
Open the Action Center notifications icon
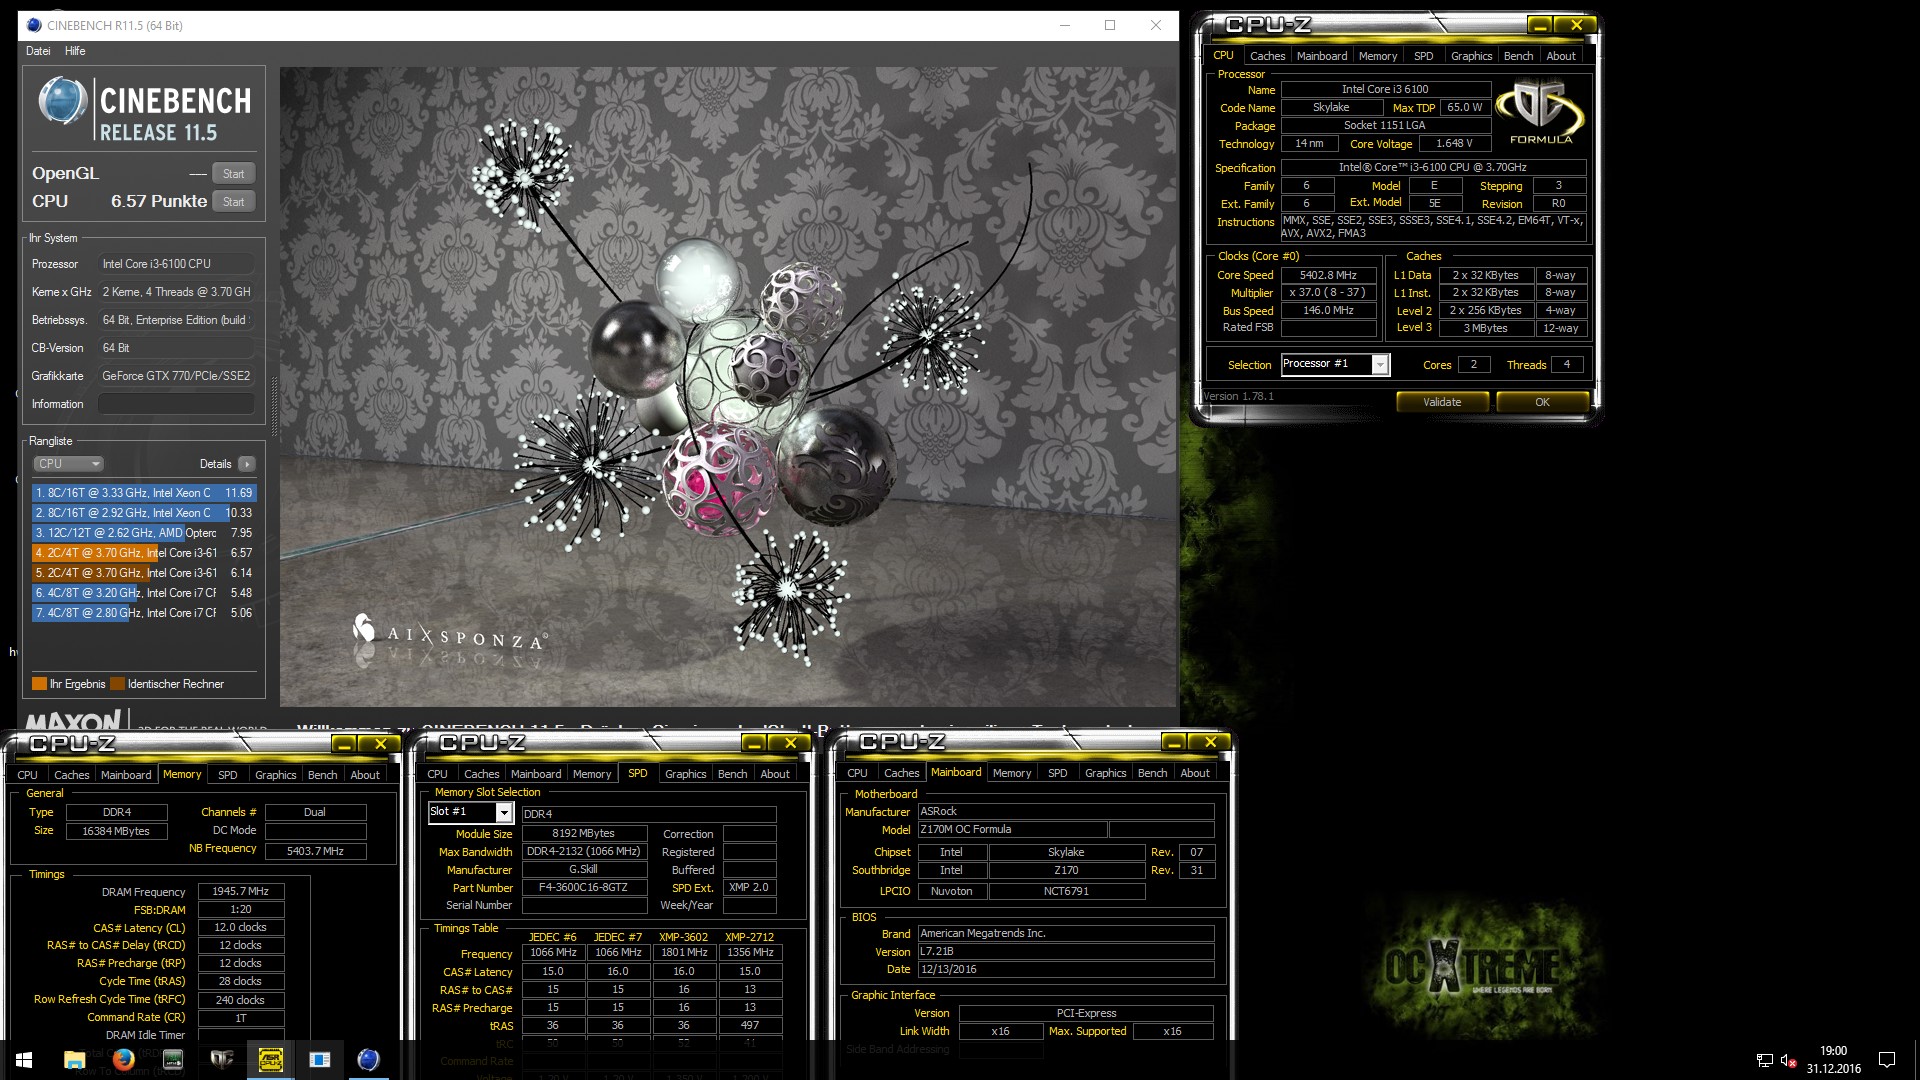click(x=1887, y=1060)
